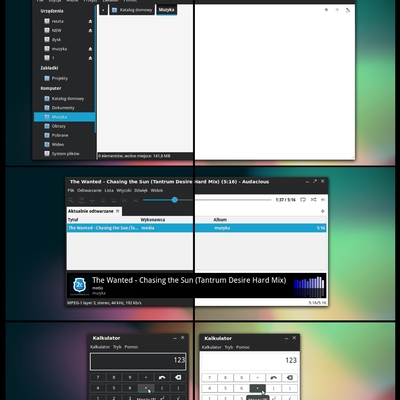Image resolution: width=400 pixels, height=400 pixels.
Task: Click the up arrow icon in file manager toolbar
Action: coord(326,10)
